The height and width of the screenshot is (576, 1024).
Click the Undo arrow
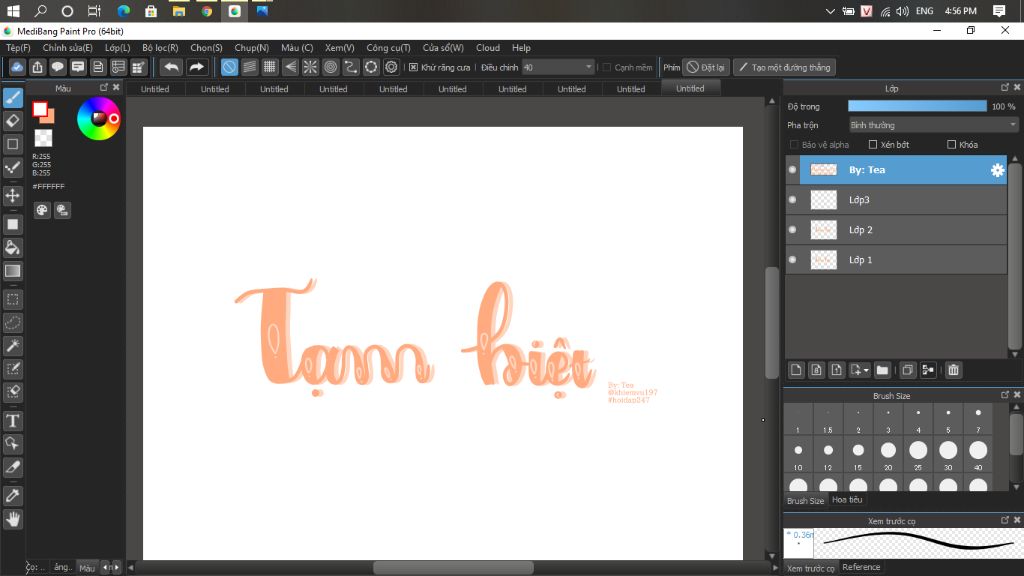pyautogui.click(x=171, y=67)
